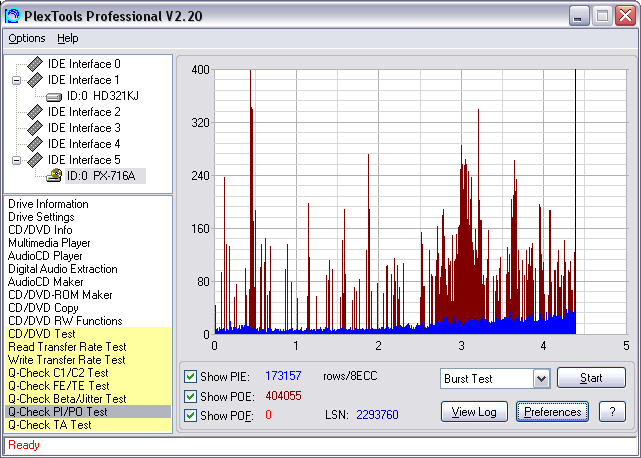Open CD/DVD Copy function
The image size is (641, 458).
pyautogui.click(x=43, y=308)
